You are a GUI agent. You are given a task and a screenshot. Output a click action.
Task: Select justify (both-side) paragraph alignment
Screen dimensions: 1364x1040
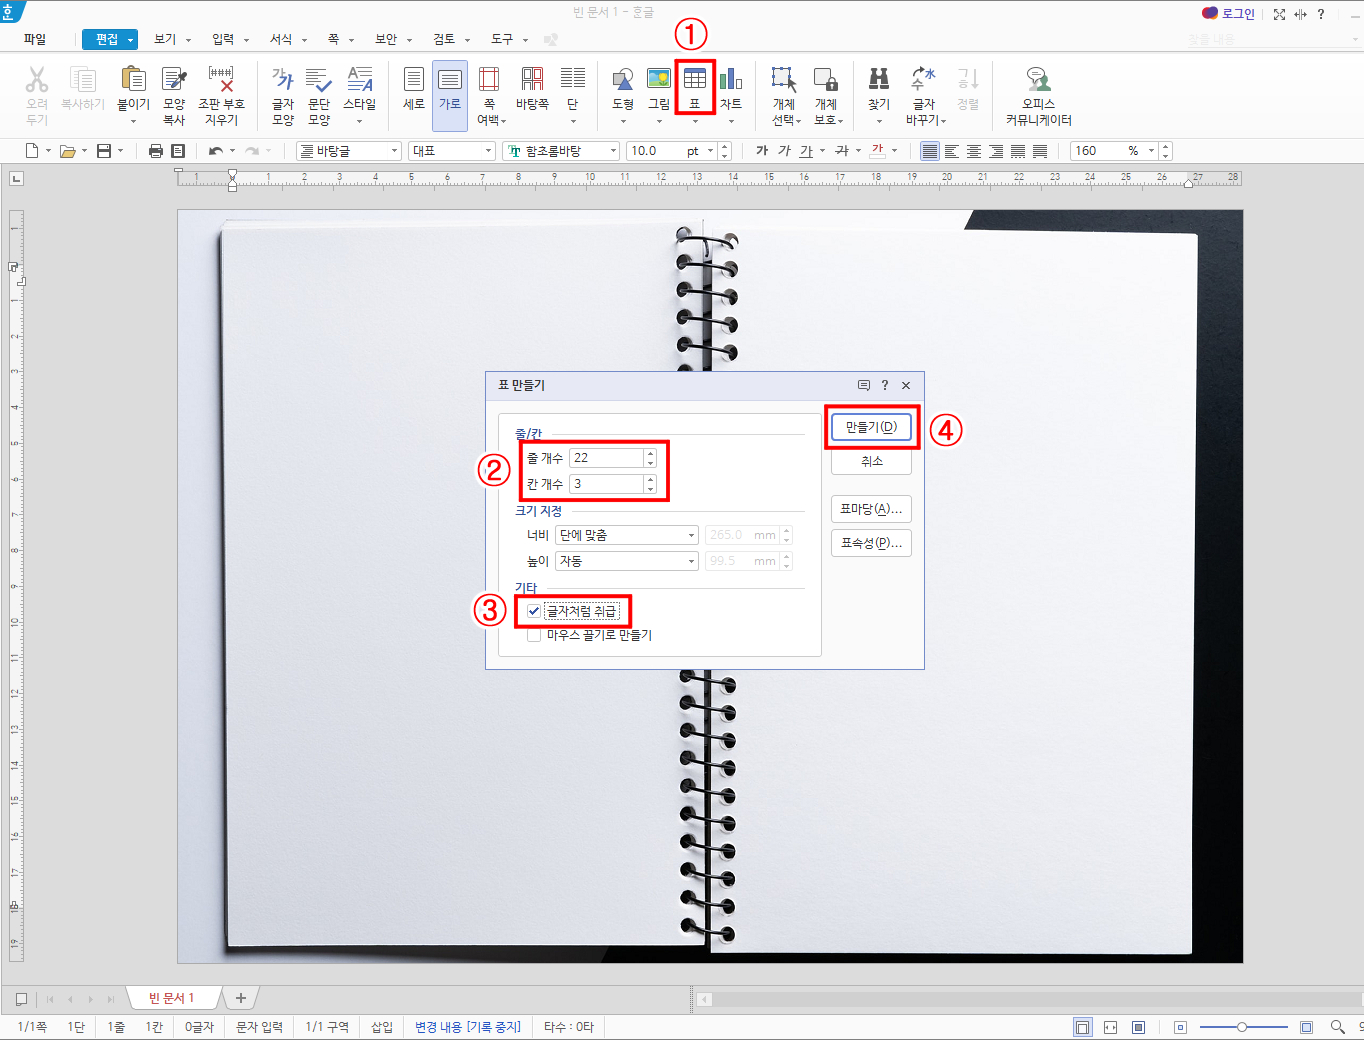(x=930, y=151)
